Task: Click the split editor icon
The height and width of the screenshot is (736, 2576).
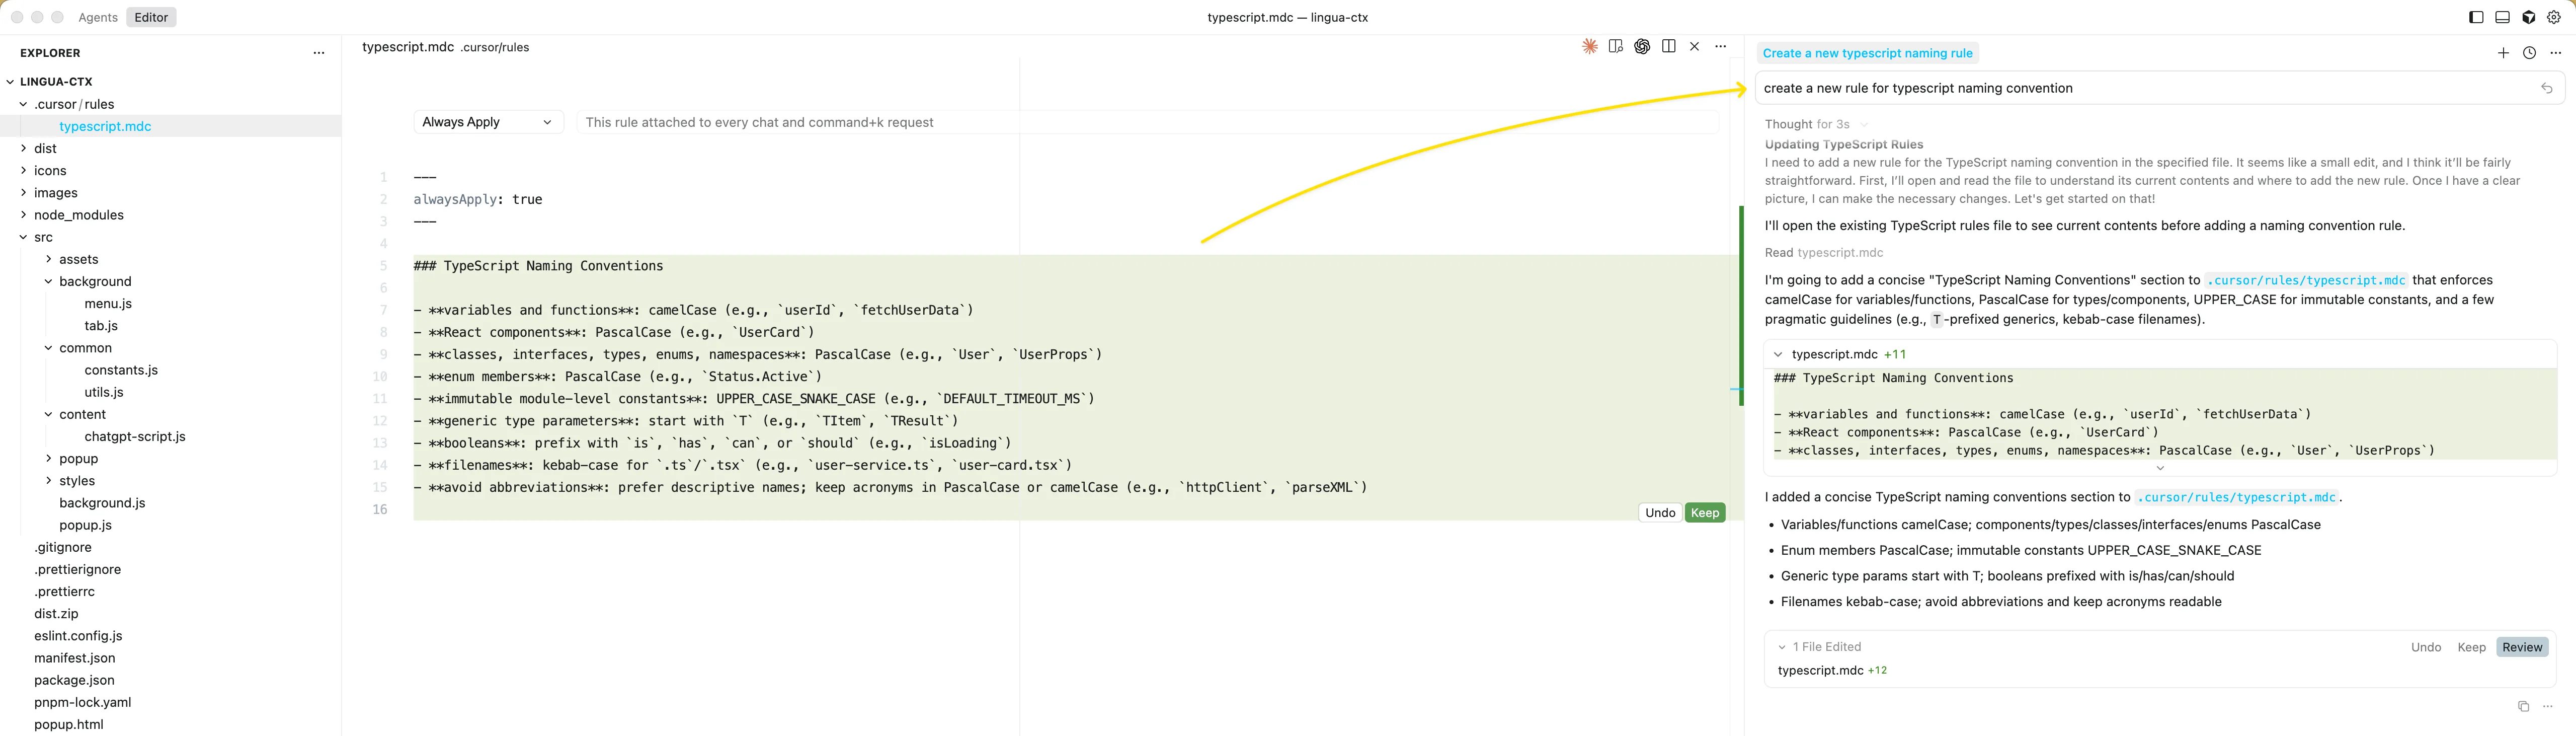Action: point(1668,46)
